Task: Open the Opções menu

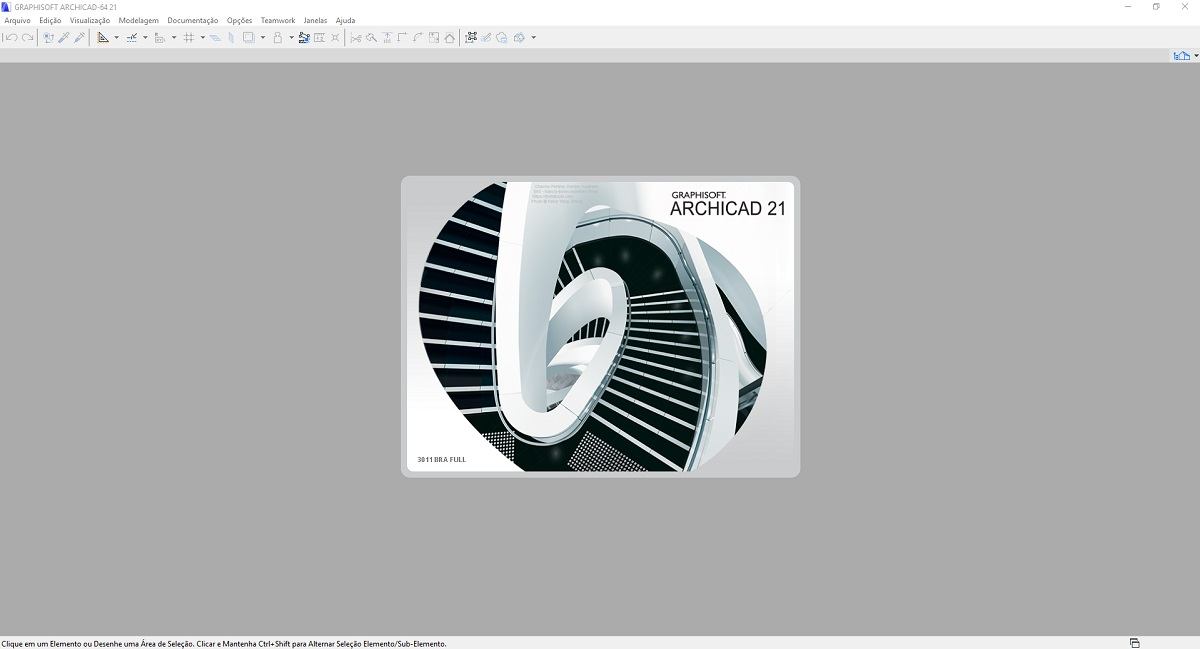Action: coord(240,20)
